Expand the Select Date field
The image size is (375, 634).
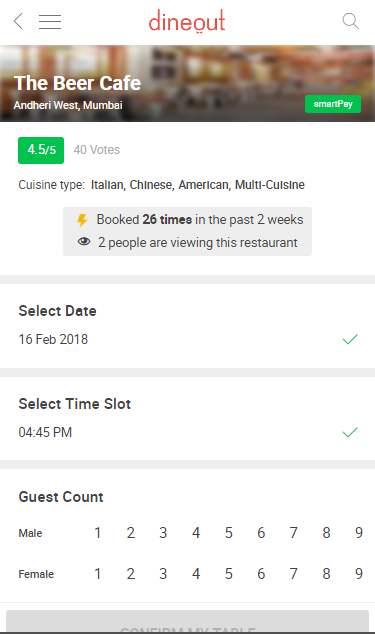(x=187, y=326)
